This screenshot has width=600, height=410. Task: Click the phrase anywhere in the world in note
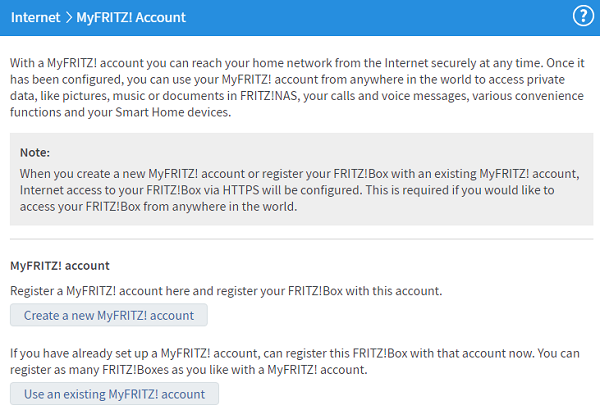[x=234, y=206]
